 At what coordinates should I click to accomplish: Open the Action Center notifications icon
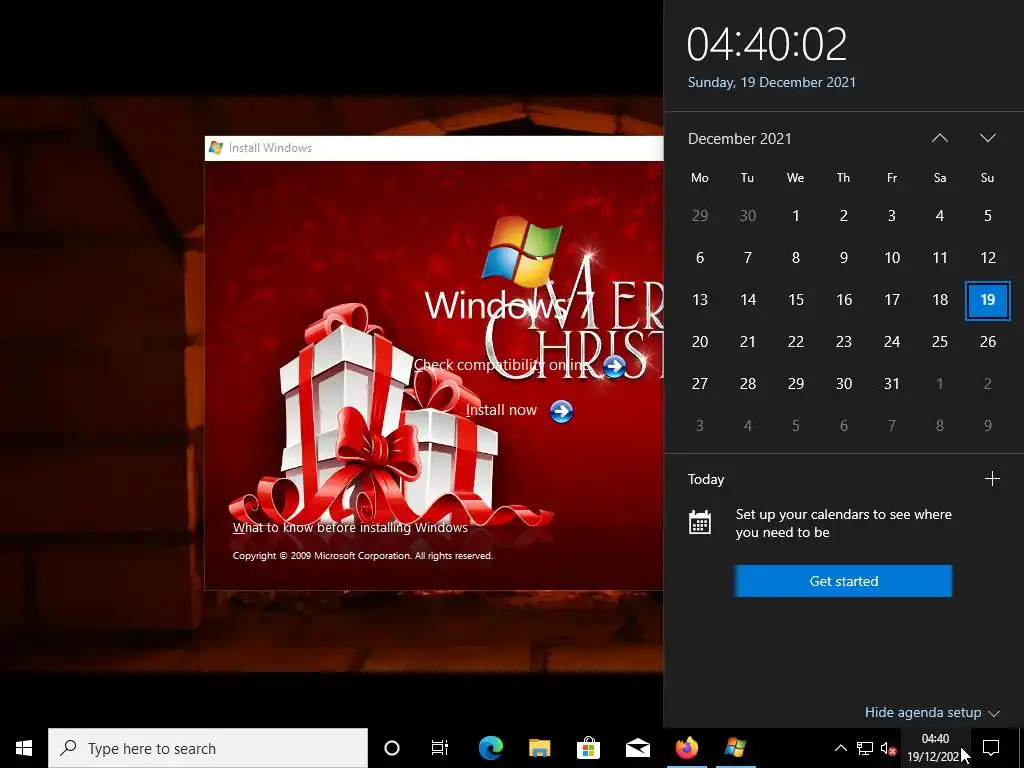(x=991, y=748)
